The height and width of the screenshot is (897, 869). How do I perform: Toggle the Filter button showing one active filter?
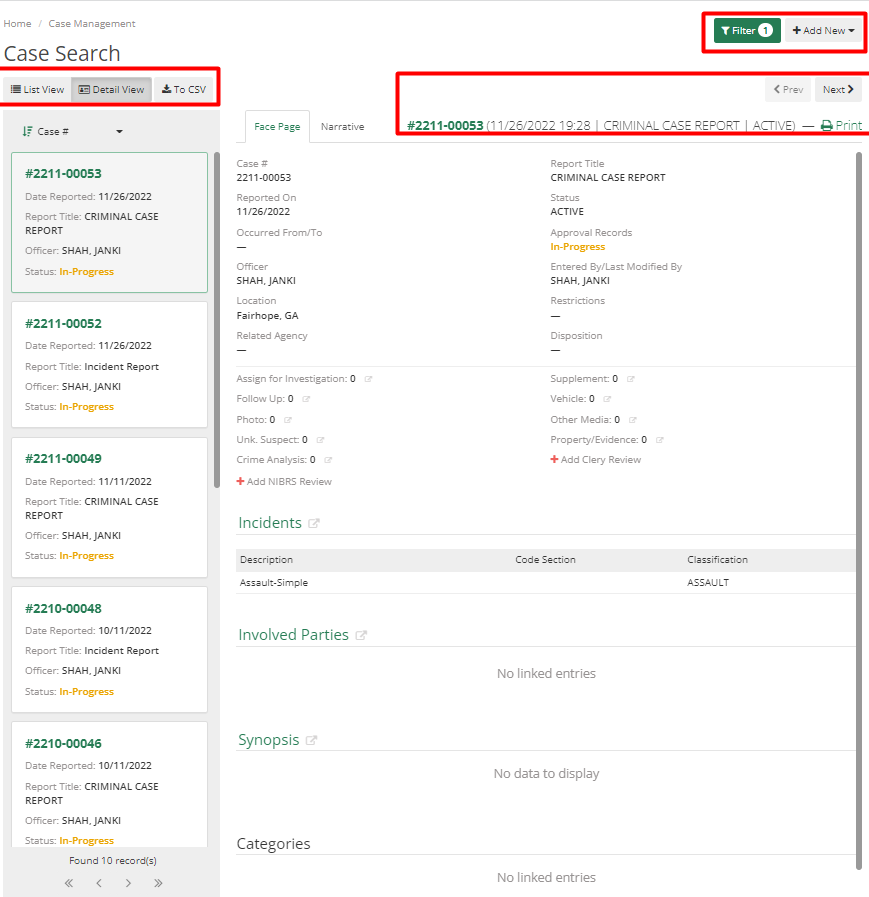(x=745, y=30)
